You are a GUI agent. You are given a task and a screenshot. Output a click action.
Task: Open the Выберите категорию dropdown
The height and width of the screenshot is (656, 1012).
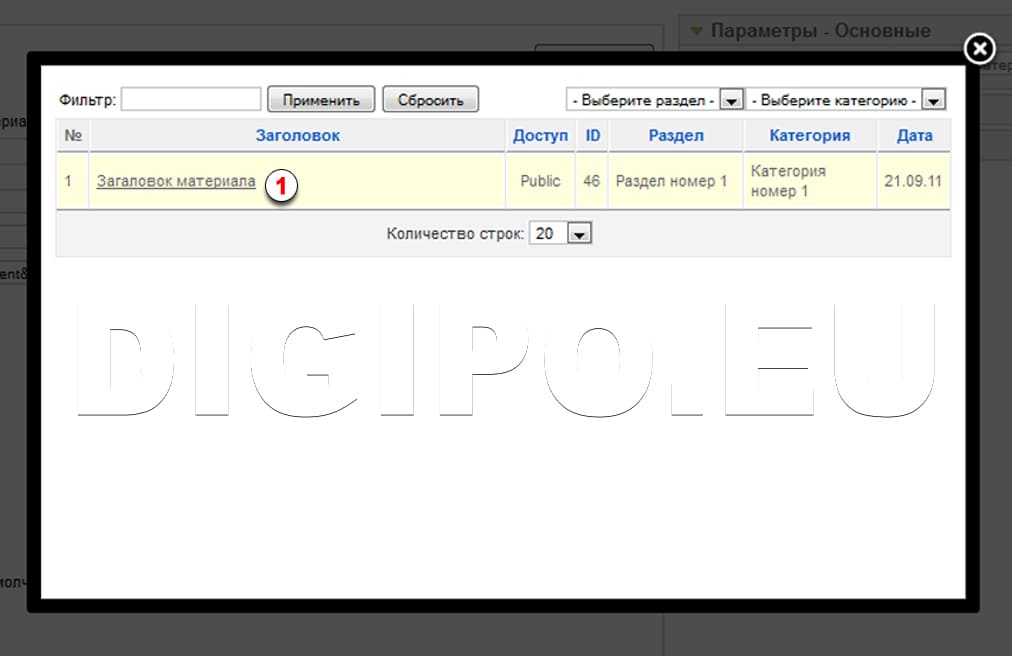pyautogui.click(x=846, y=100)
